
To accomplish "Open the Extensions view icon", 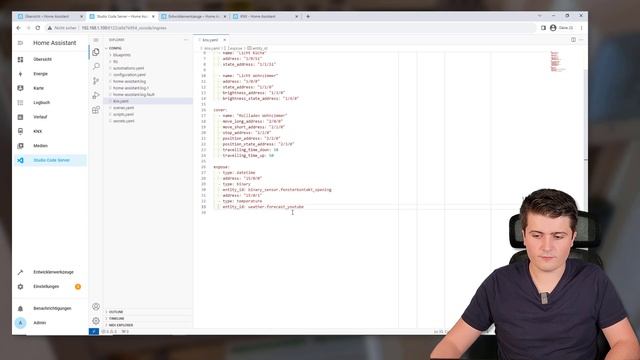I will [x=96, y=110].
